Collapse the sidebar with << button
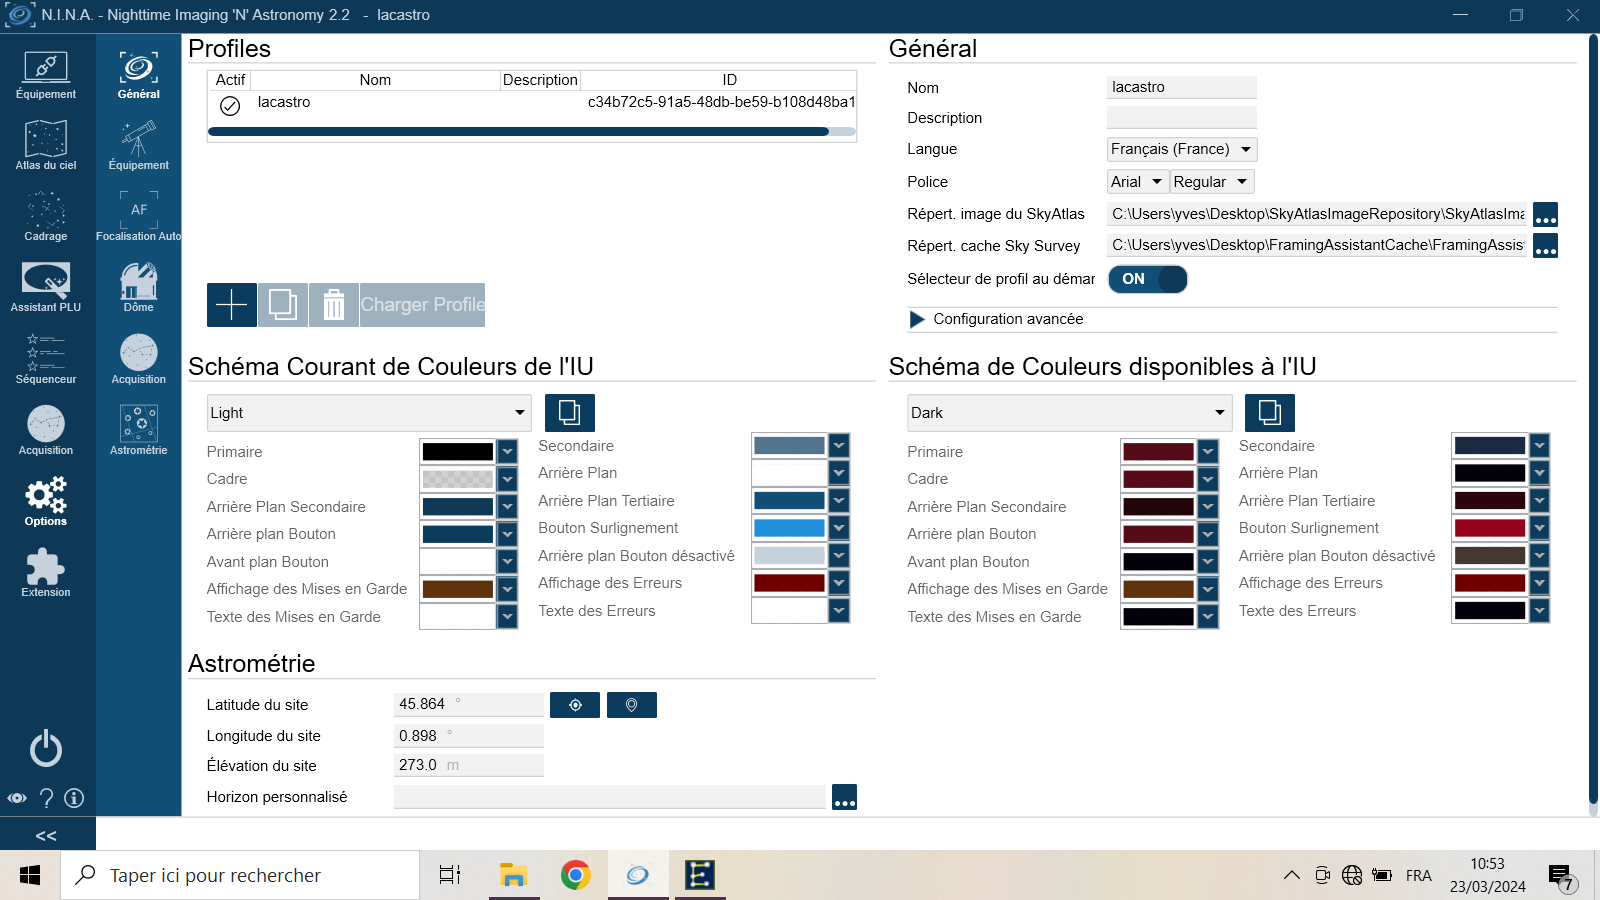 click(x=46, y=835)
